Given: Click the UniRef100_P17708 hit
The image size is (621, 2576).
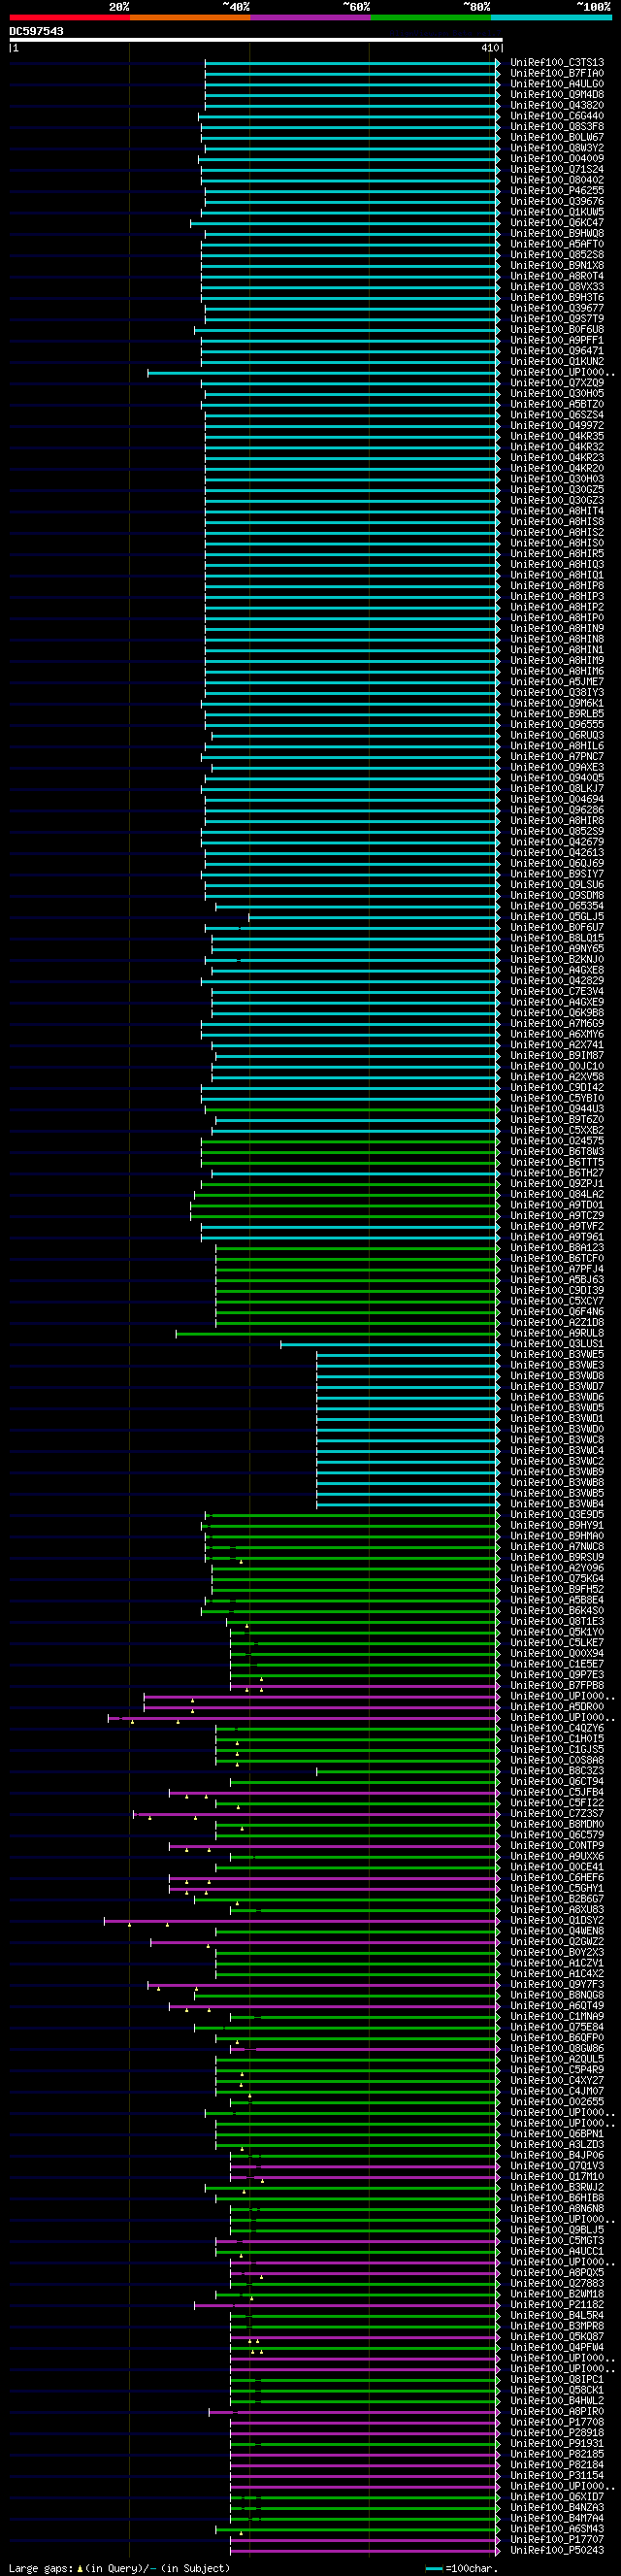Looking at the screenshot, I should (x=557, y=2422).
